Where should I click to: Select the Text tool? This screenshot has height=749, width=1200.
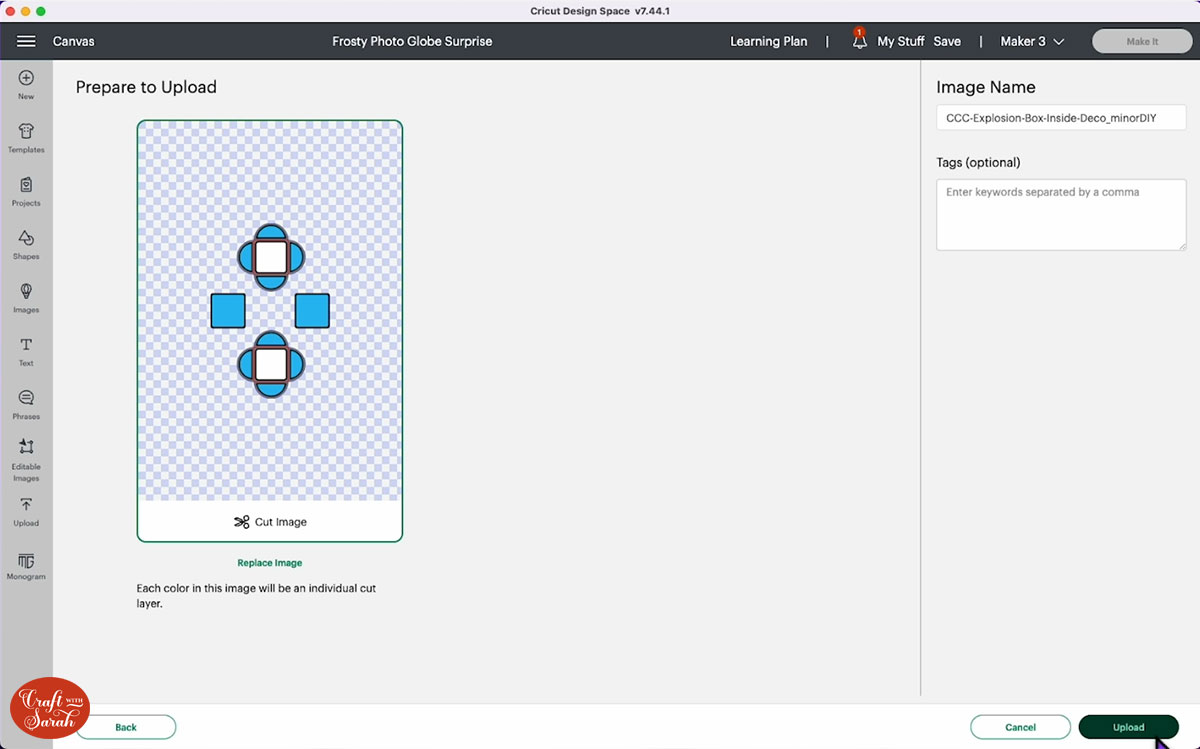(26, 350)
